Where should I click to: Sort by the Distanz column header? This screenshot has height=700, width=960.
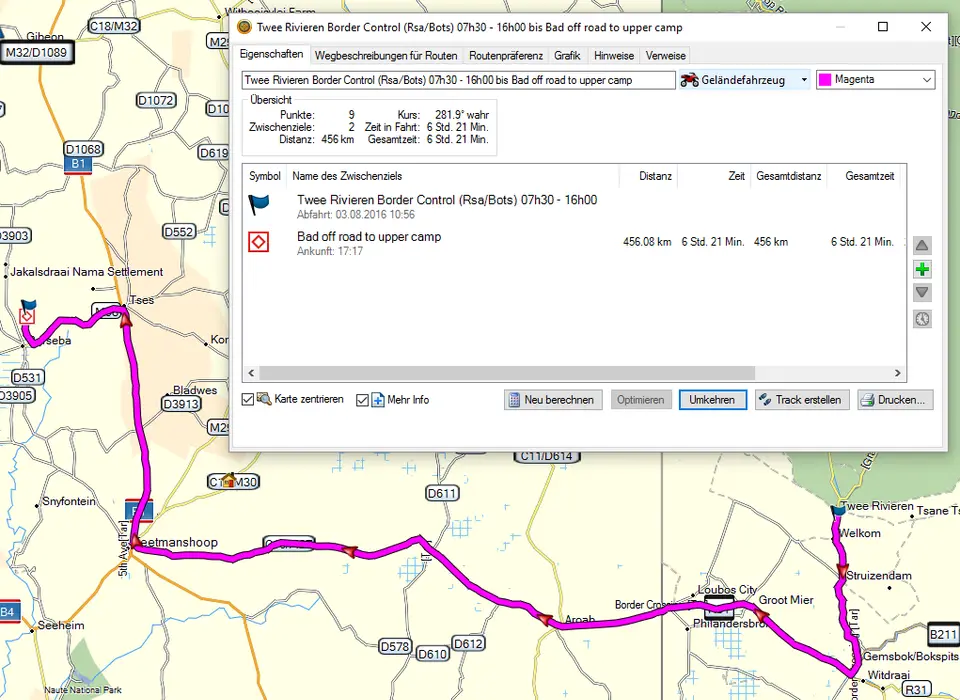point(648,176)
